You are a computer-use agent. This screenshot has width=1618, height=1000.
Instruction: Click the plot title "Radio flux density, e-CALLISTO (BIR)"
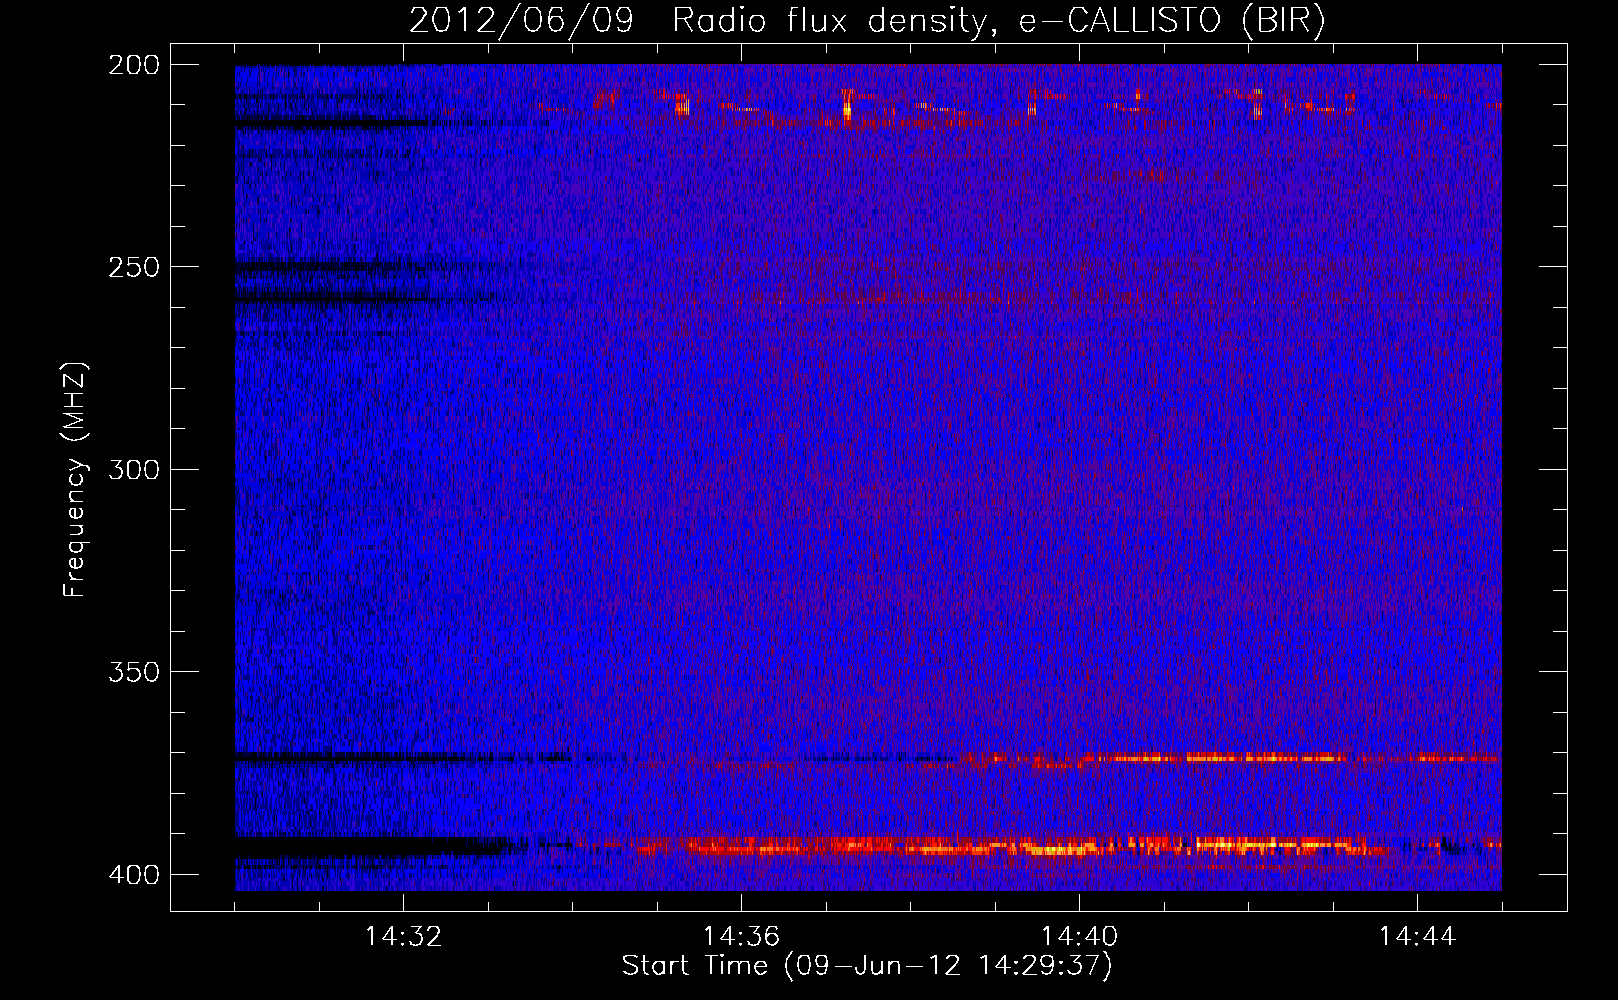(998, 20)
